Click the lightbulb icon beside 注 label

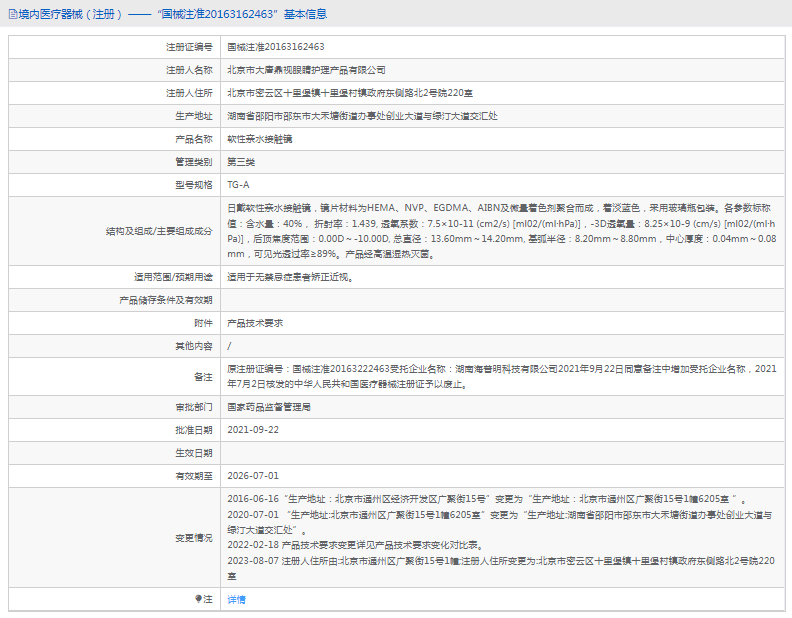click(x=199, y=599)
